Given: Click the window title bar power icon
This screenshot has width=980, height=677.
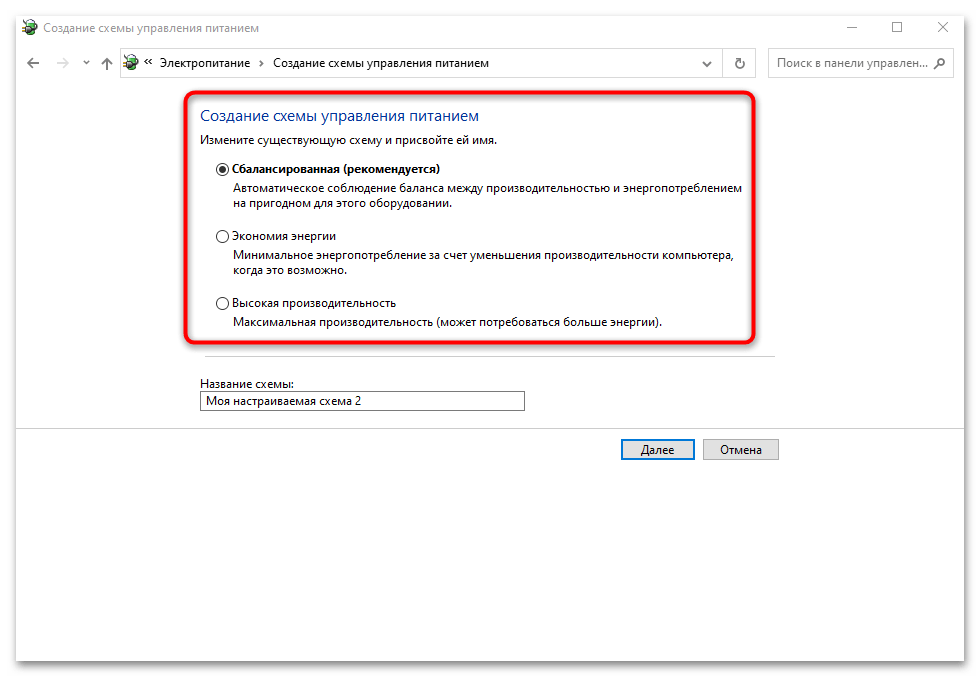Looking at the screenshot, I should [29, 28].
